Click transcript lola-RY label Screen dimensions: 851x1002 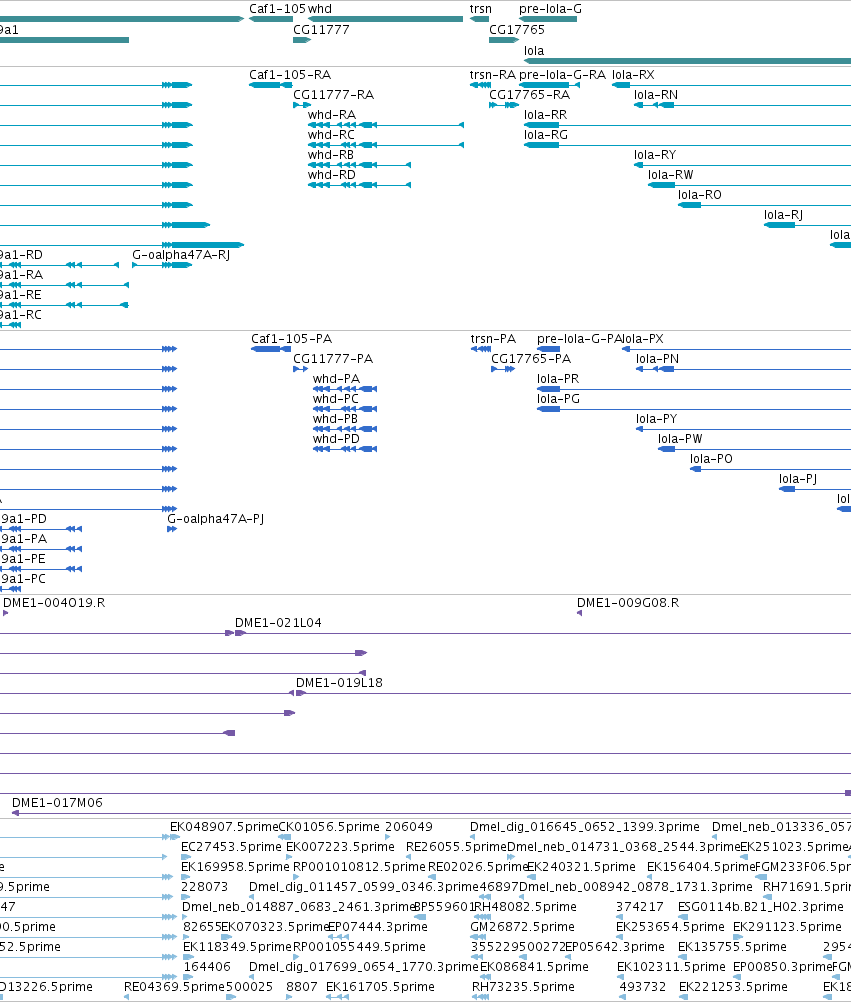click(655, 155)
